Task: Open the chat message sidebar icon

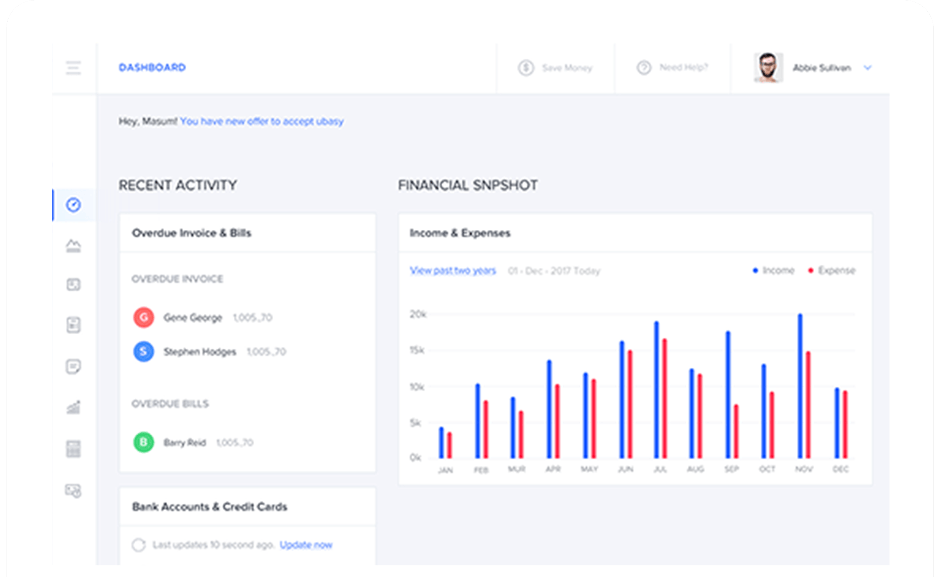Action: (x=73, y=367)
